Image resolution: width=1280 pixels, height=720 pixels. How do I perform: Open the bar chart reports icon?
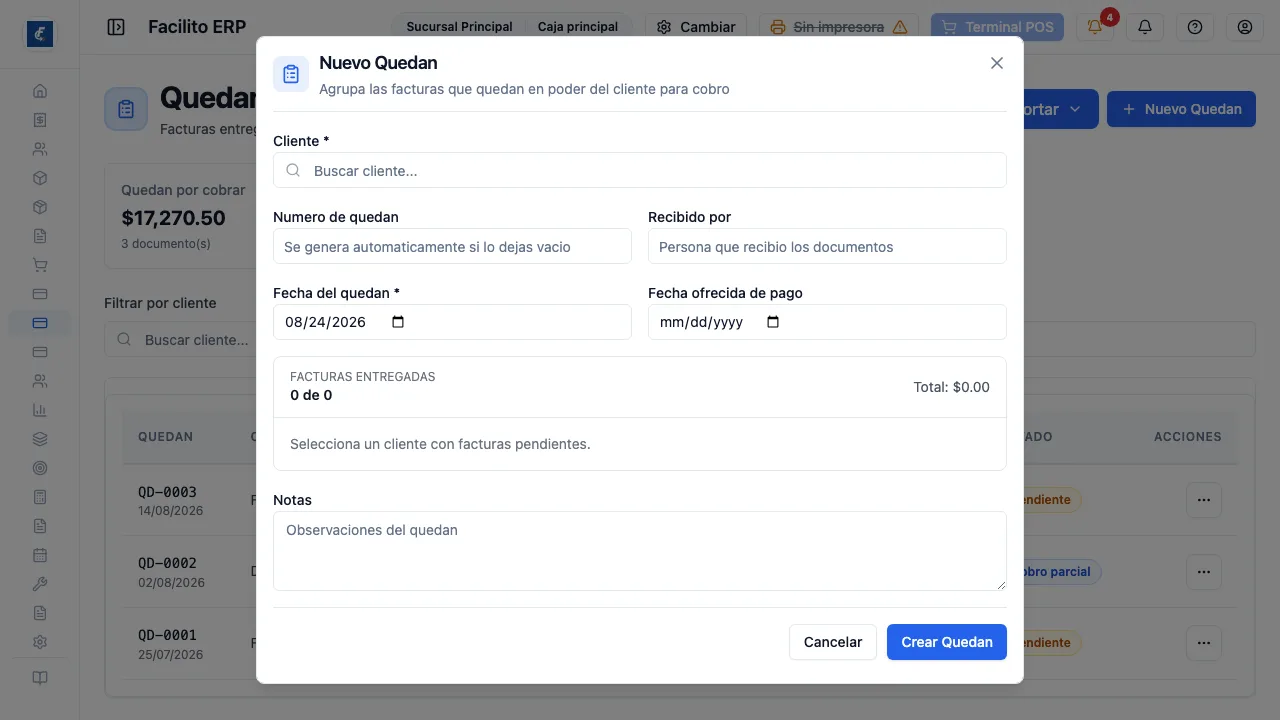click(x=40, y=410)
